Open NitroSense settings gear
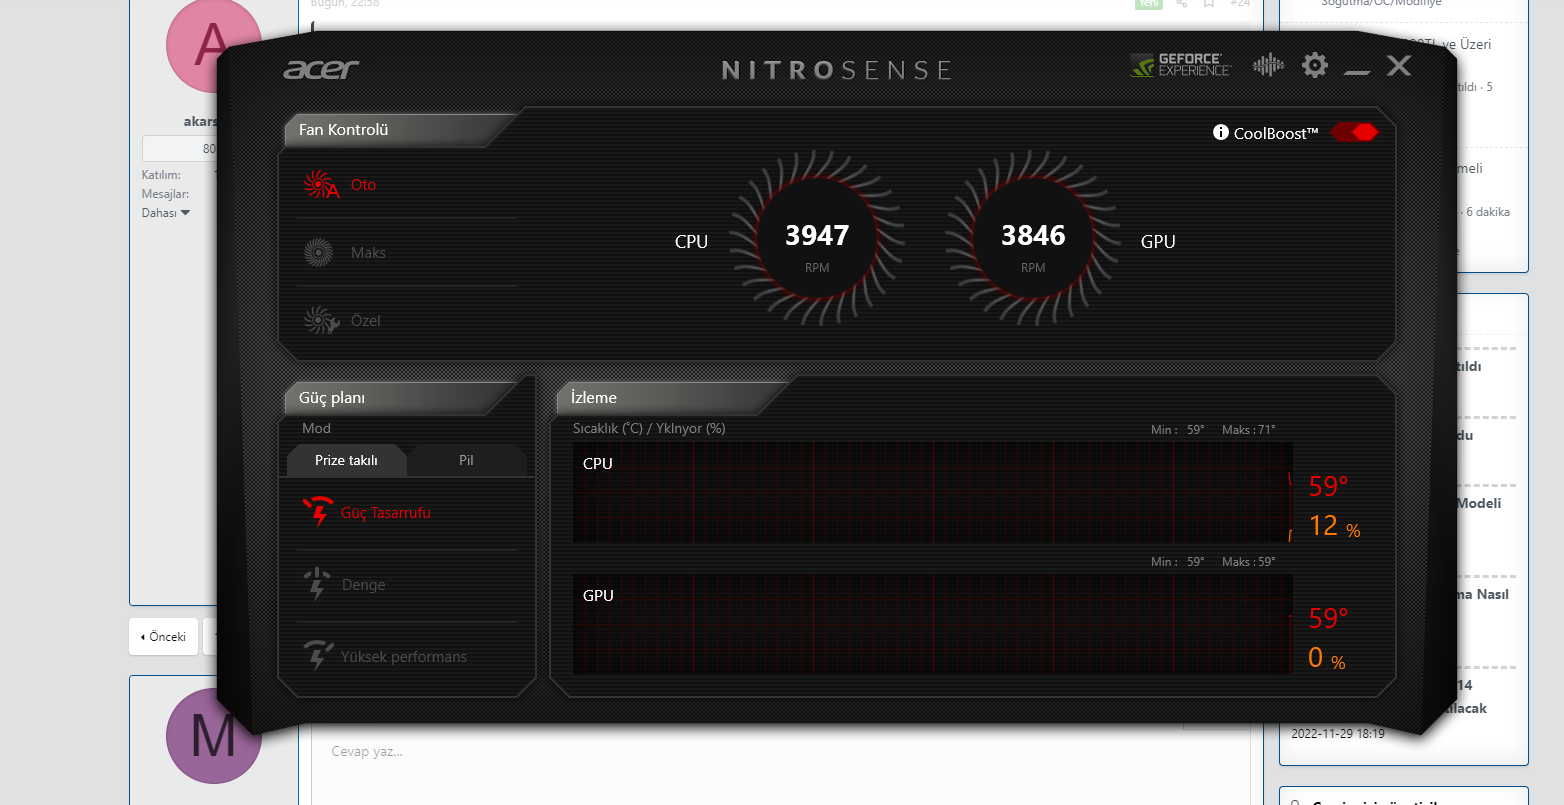 [x=1315, y=66]
